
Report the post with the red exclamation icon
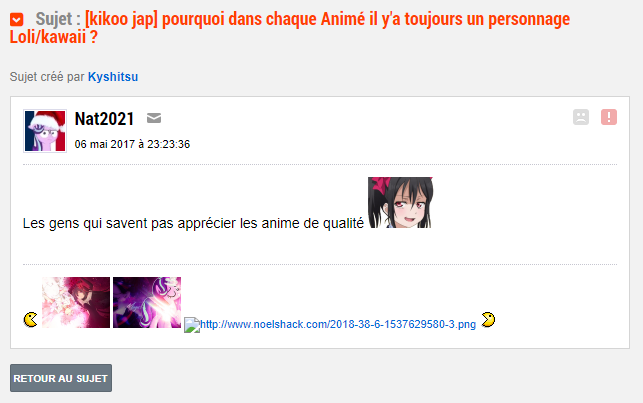tap(609, 117)
